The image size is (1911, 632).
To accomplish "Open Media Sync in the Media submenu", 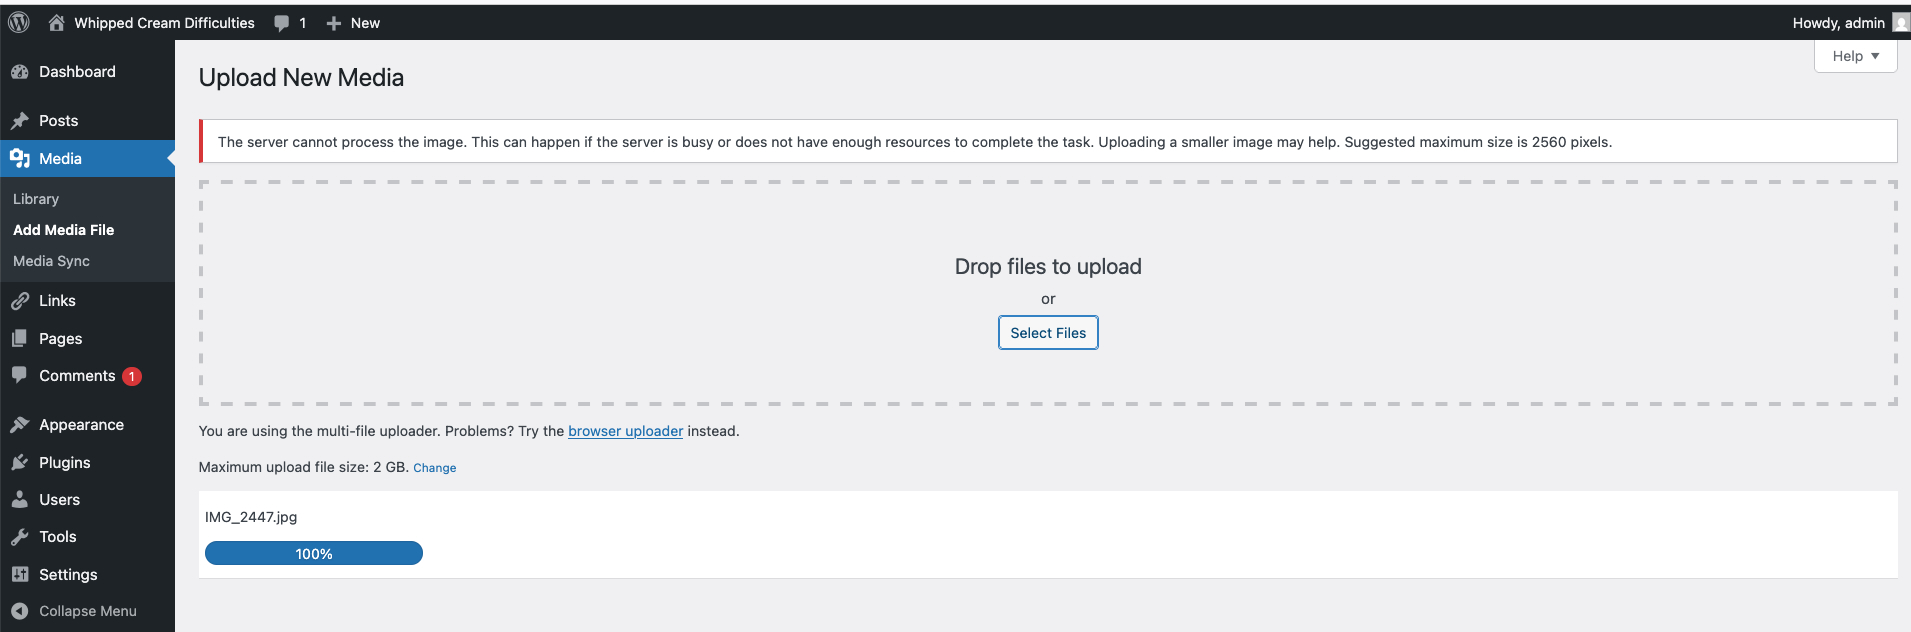I will click(51, 261).
